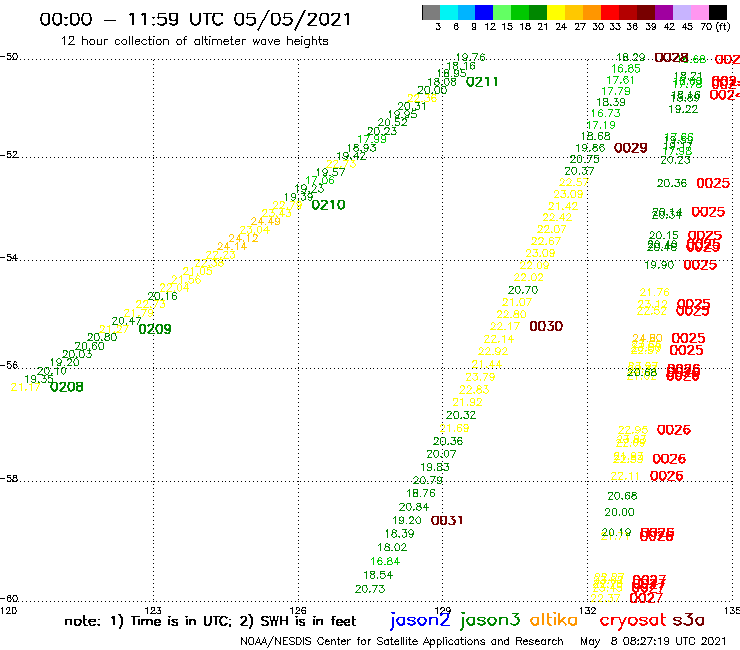Viewport: 740px width, 650px height.
Task: Select the 's3a' satellite legend label
Action: coord(689,620)
